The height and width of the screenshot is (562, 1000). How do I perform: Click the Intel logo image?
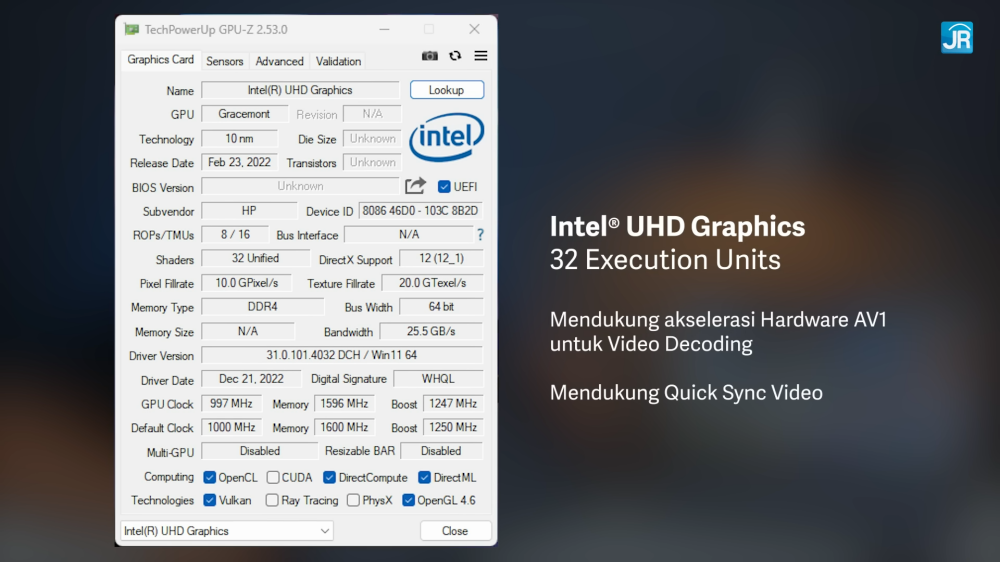(x=446, y=138)
